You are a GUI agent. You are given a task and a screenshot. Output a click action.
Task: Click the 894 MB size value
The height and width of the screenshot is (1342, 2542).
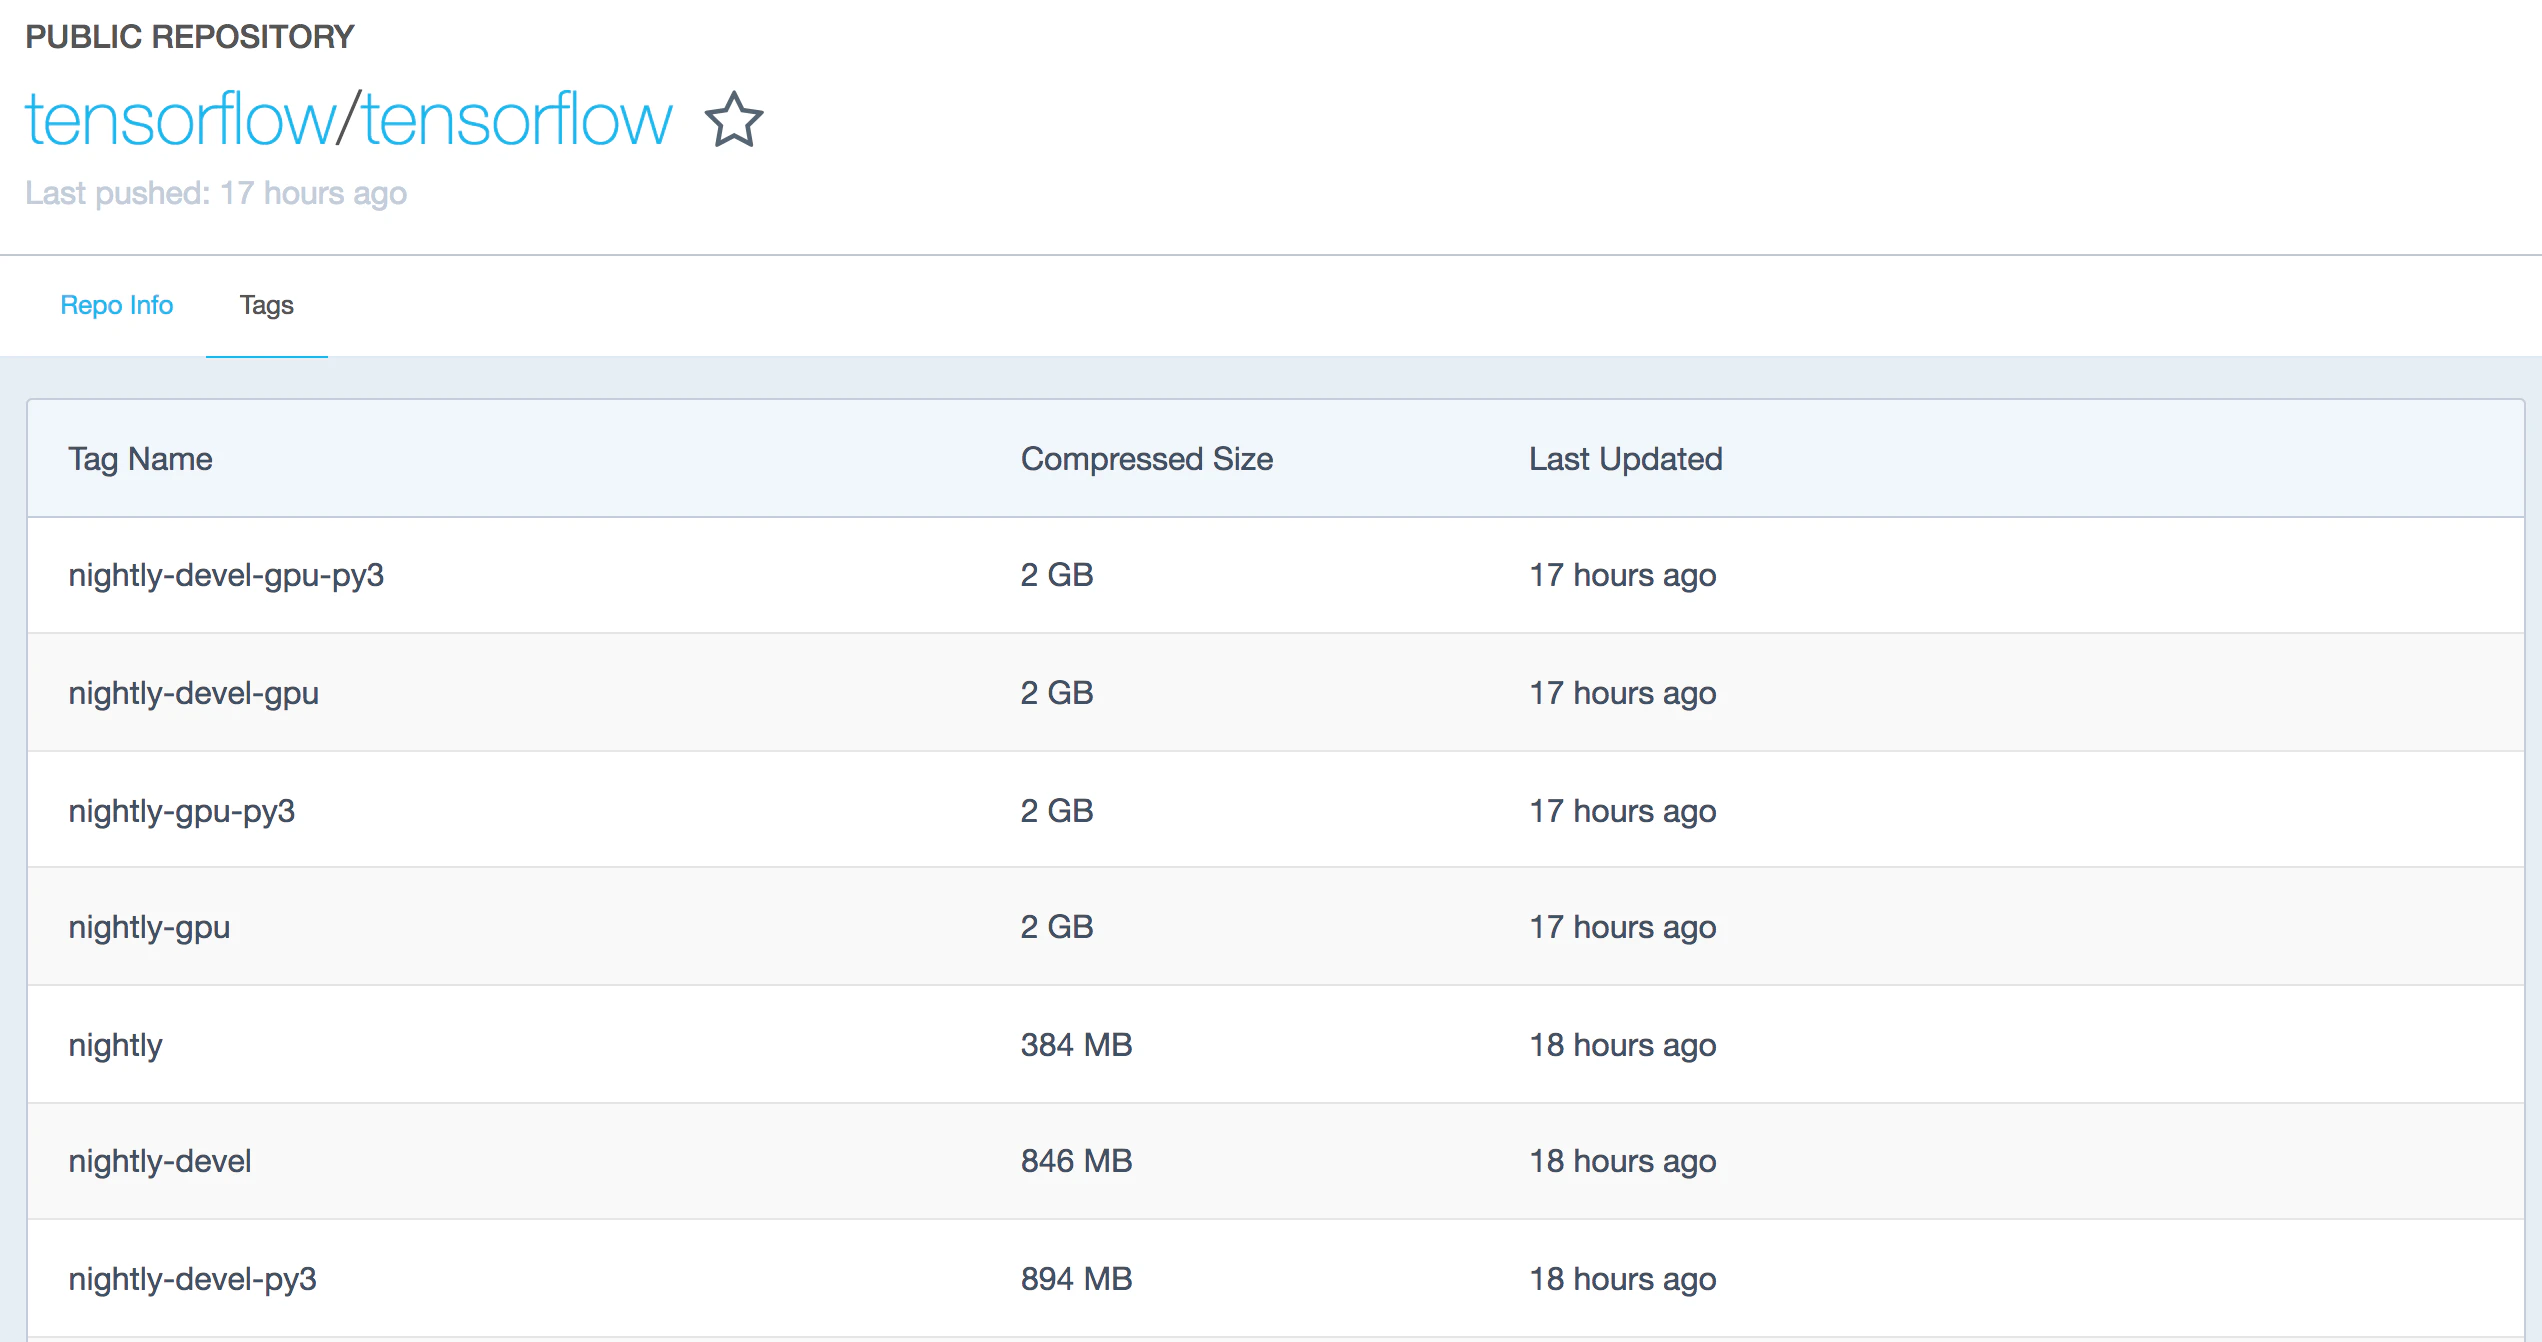point(1076,1279)
